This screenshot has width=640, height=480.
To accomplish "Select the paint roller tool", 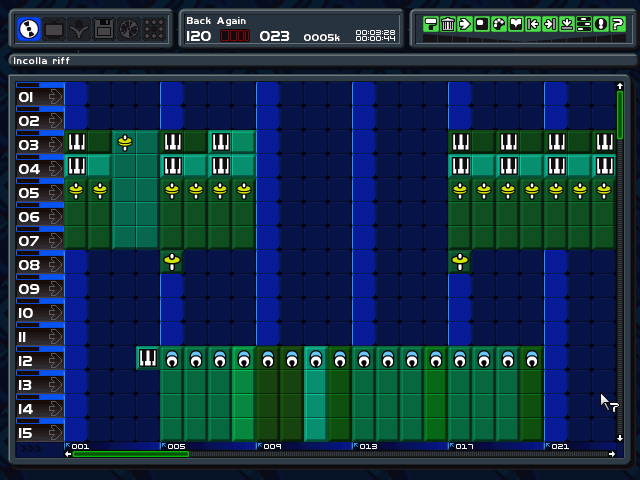I will point(431,24).
